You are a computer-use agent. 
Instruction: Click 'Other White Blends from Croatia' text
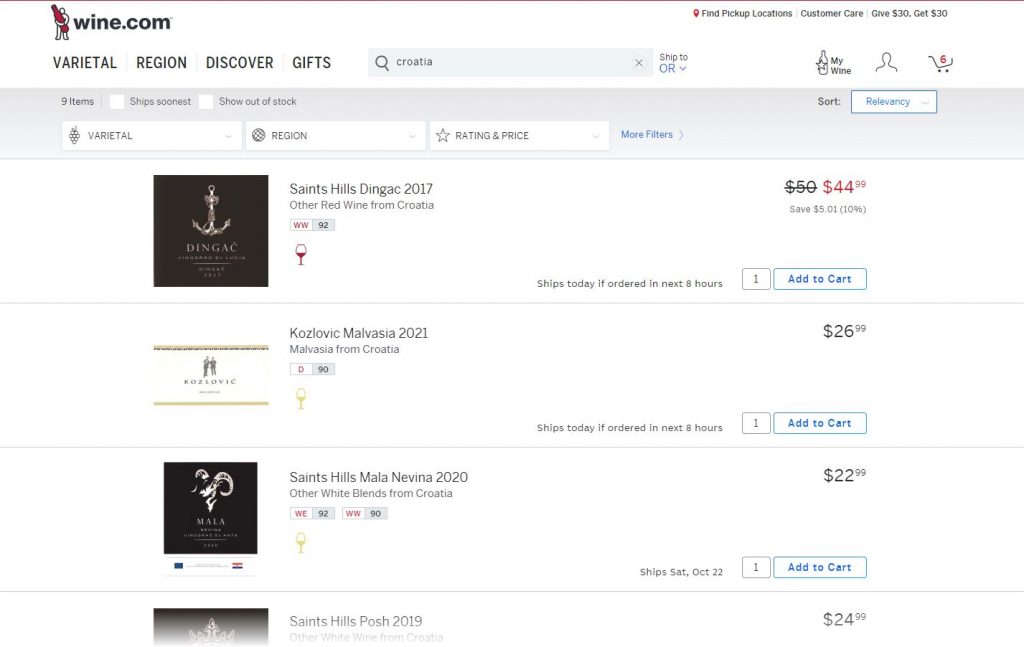(371, 494)
